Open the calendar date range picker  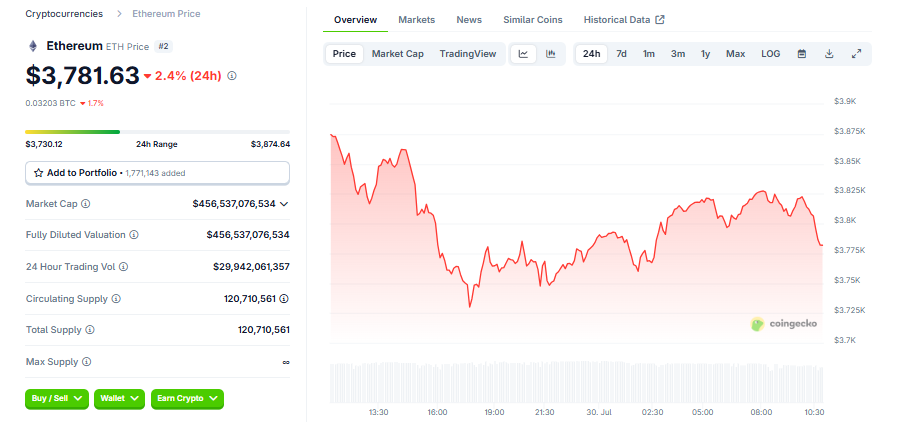tap(802, 54)
